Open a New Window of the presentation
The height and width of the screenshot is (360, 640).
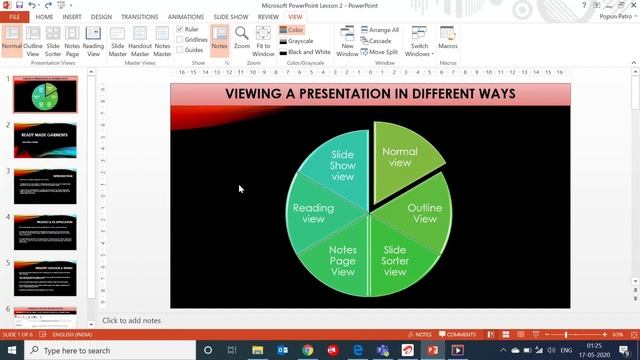tap(347, 41)
